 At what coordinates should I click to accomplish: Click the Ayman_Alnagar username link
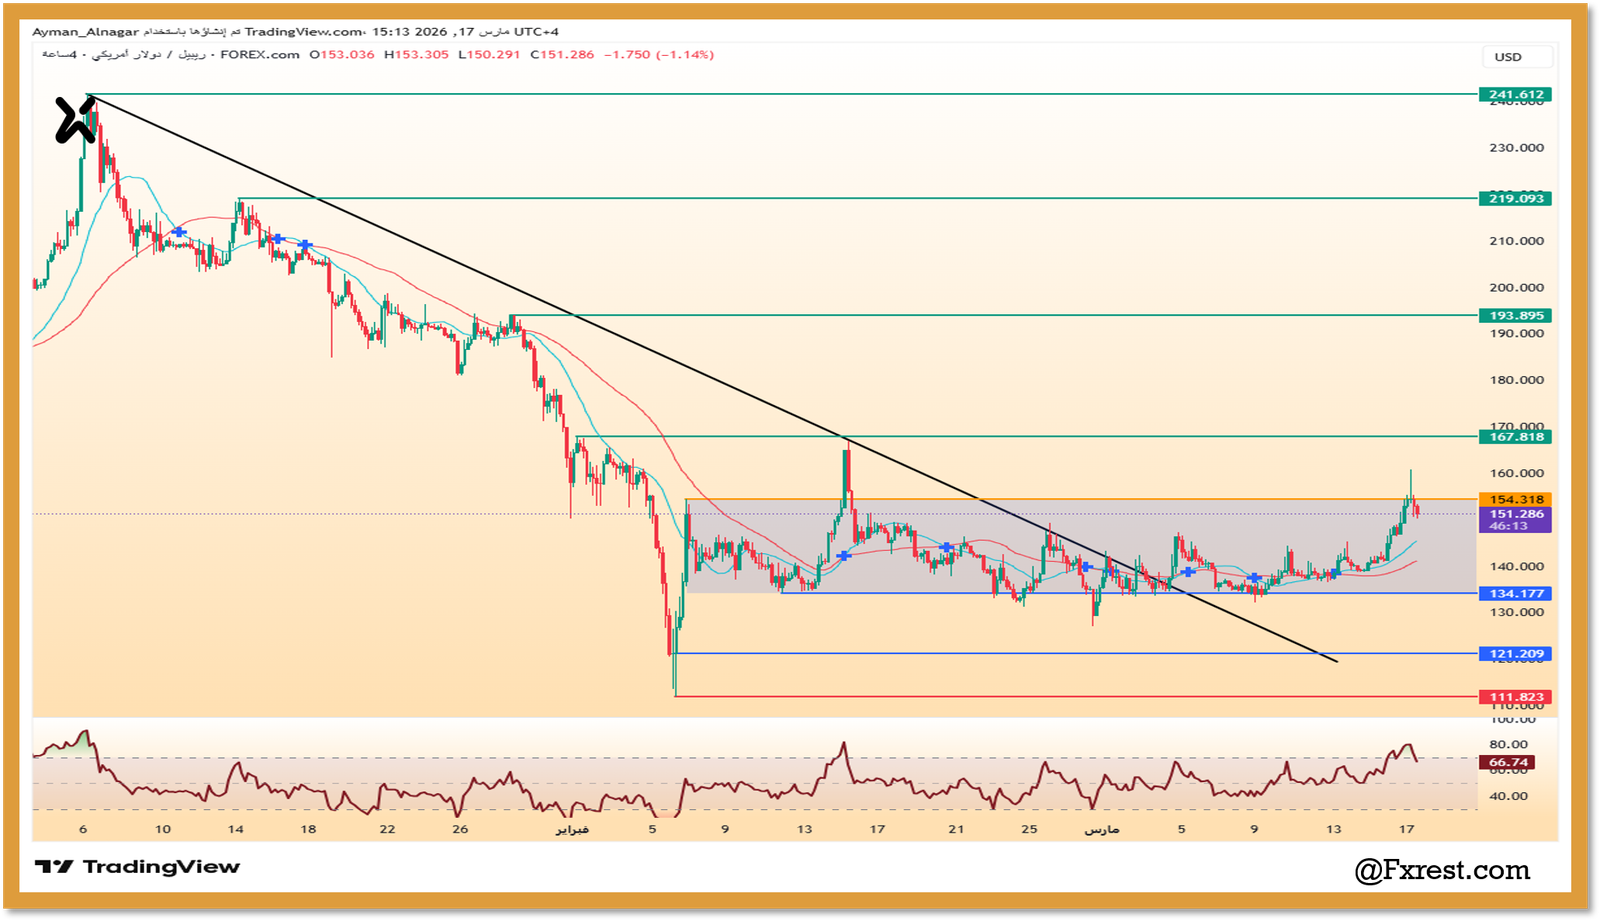point(83,31)
